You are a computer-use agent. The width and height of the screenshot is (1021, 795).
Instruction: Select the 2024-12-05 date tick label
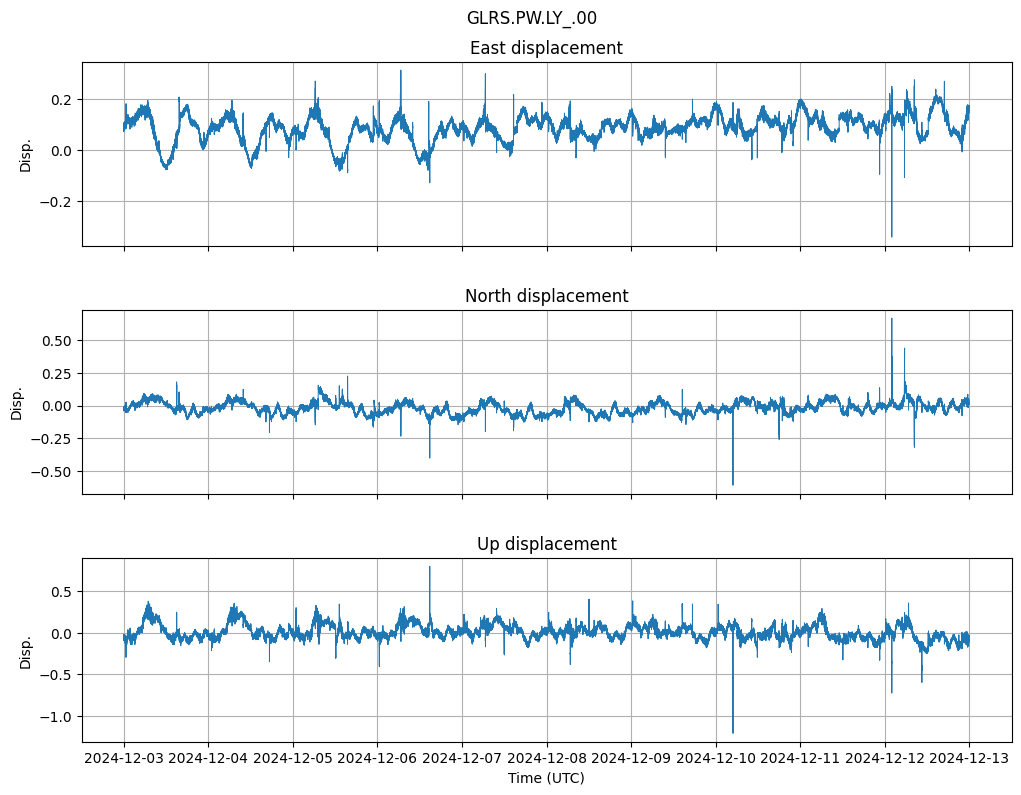[x=293, y=759]
